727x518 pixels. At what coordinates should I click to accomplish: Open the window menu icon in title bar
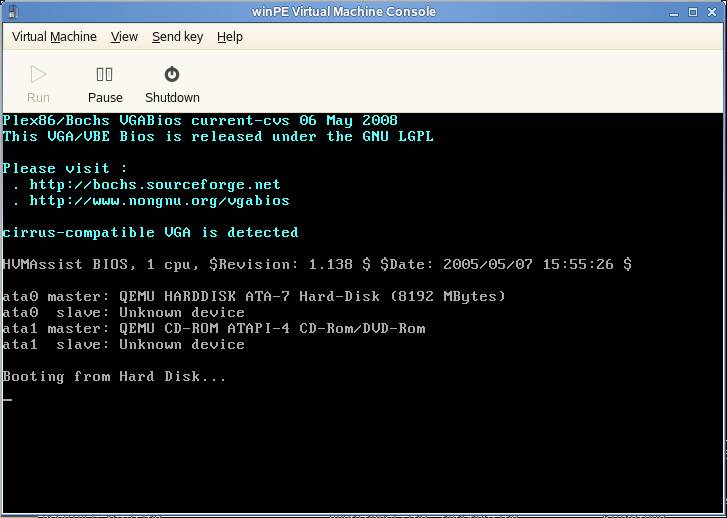point(12,11)
